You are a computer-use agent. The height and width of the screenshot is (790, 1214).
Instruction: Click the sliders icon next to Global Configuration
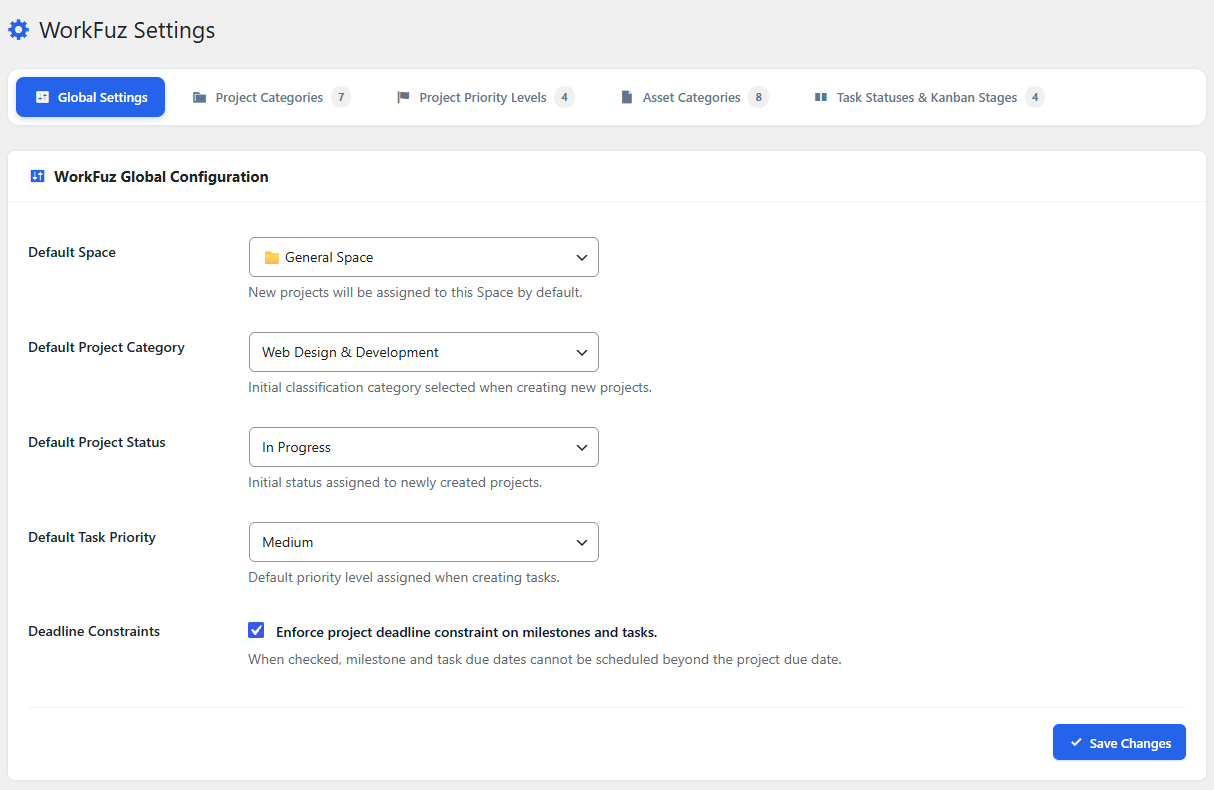(38, 176)
